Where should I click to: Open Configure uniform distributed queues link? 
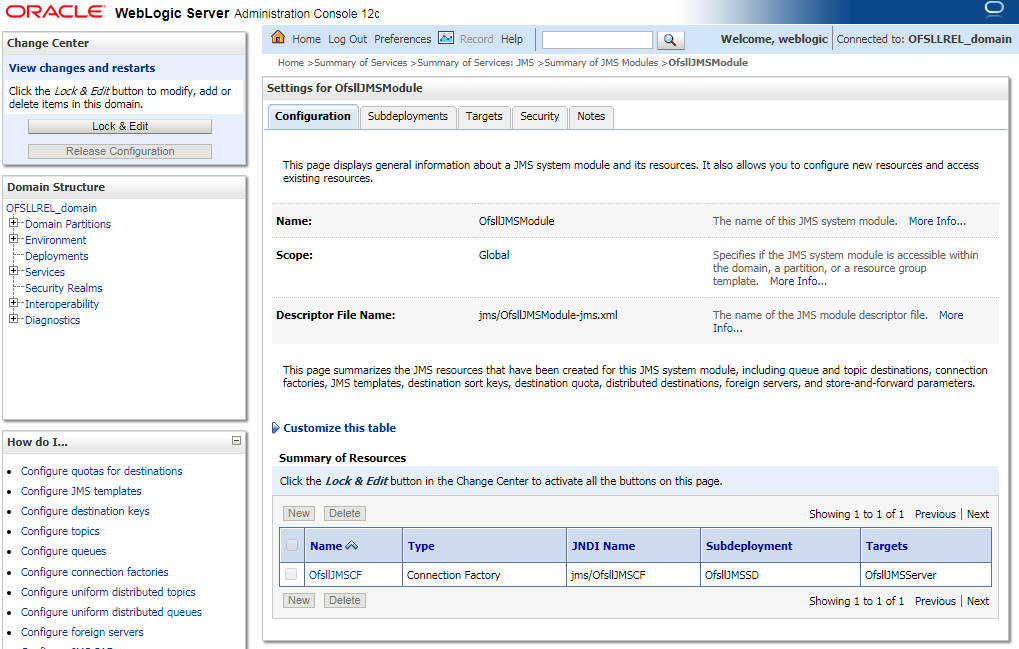(111, 612)
